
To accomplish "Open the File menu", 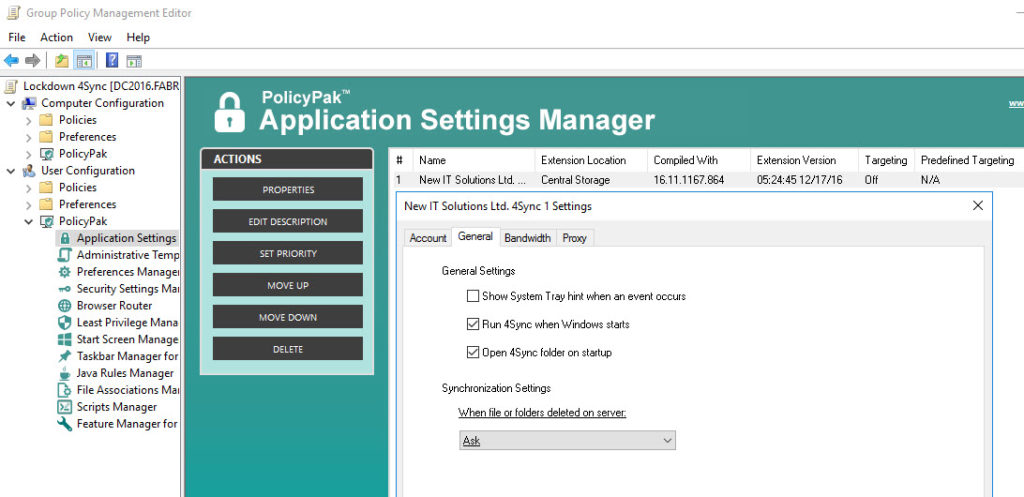I will pos(17,37).
